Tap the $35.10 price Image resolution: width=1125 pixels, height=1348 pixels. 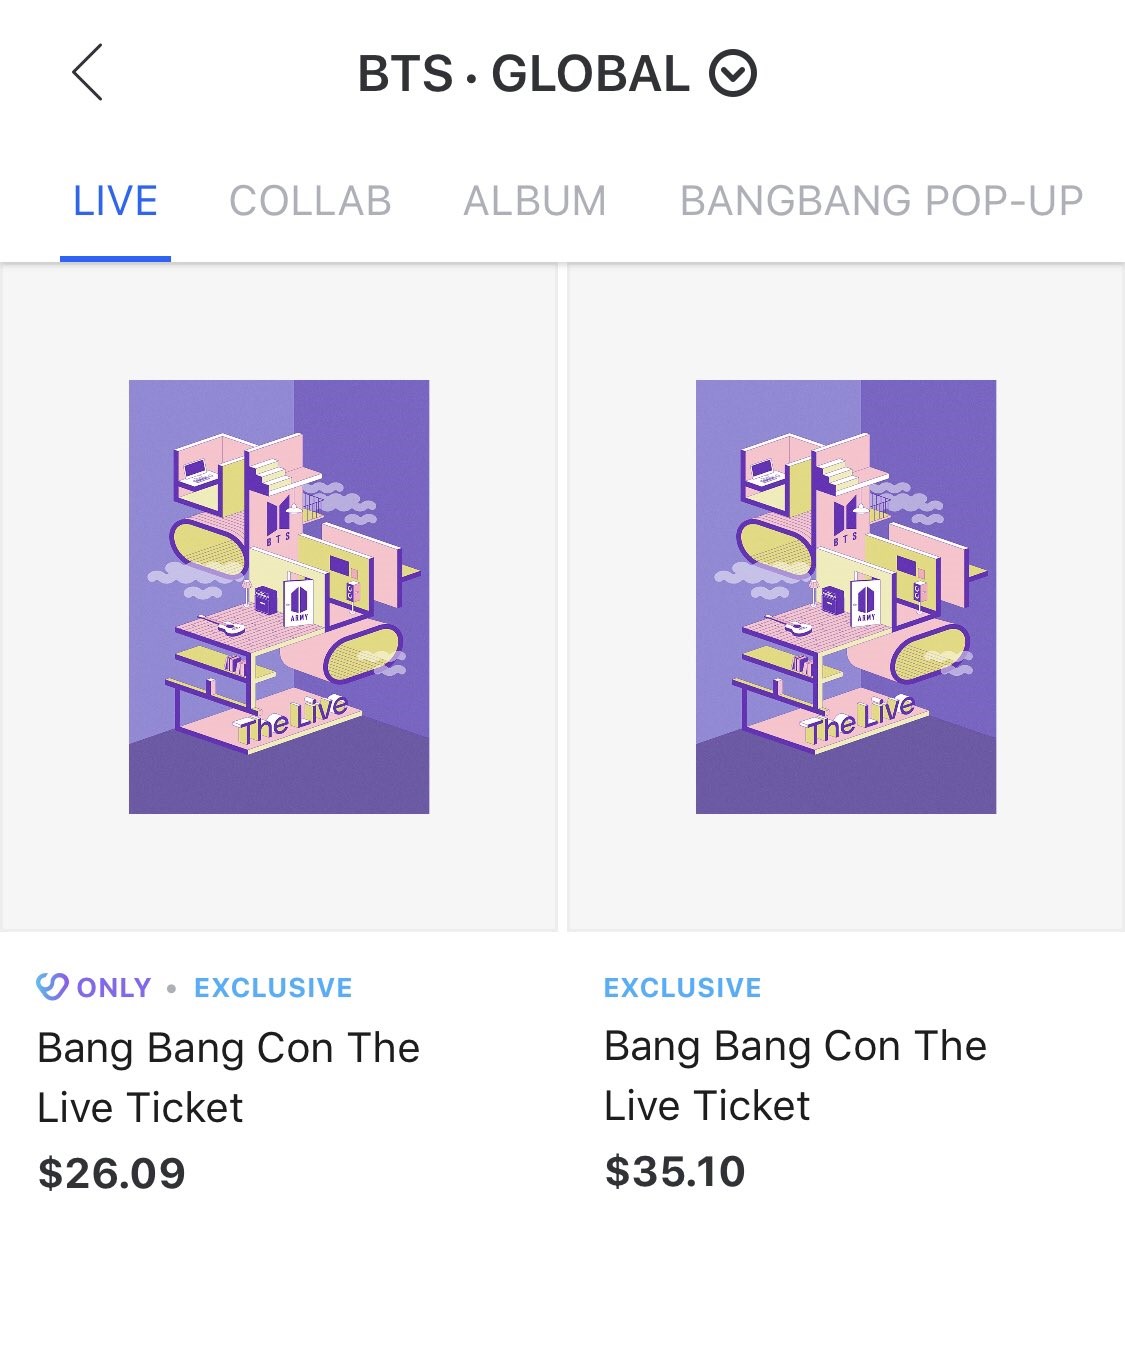pos(675,1171)
